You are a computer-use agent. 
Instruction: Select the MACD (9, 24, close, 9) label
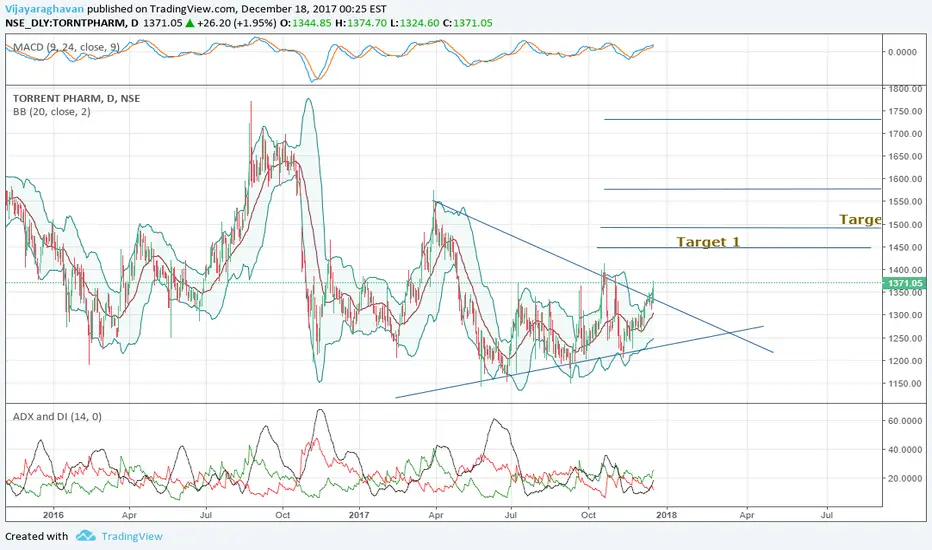[x=67, y=47]
